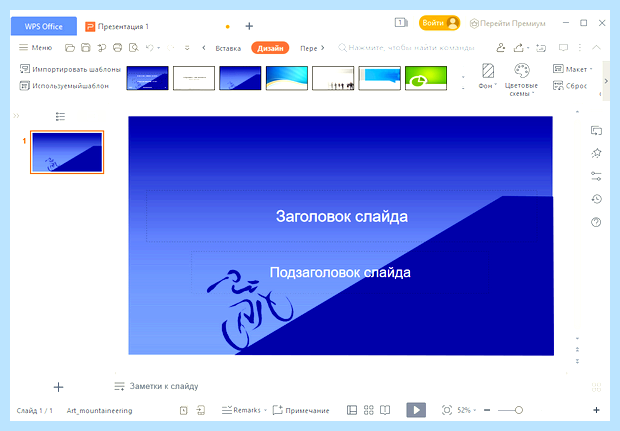This screenshot has height=431, width=620.
Task: Expand the undo history dropdown arrow
Action: tap(159, 48)
